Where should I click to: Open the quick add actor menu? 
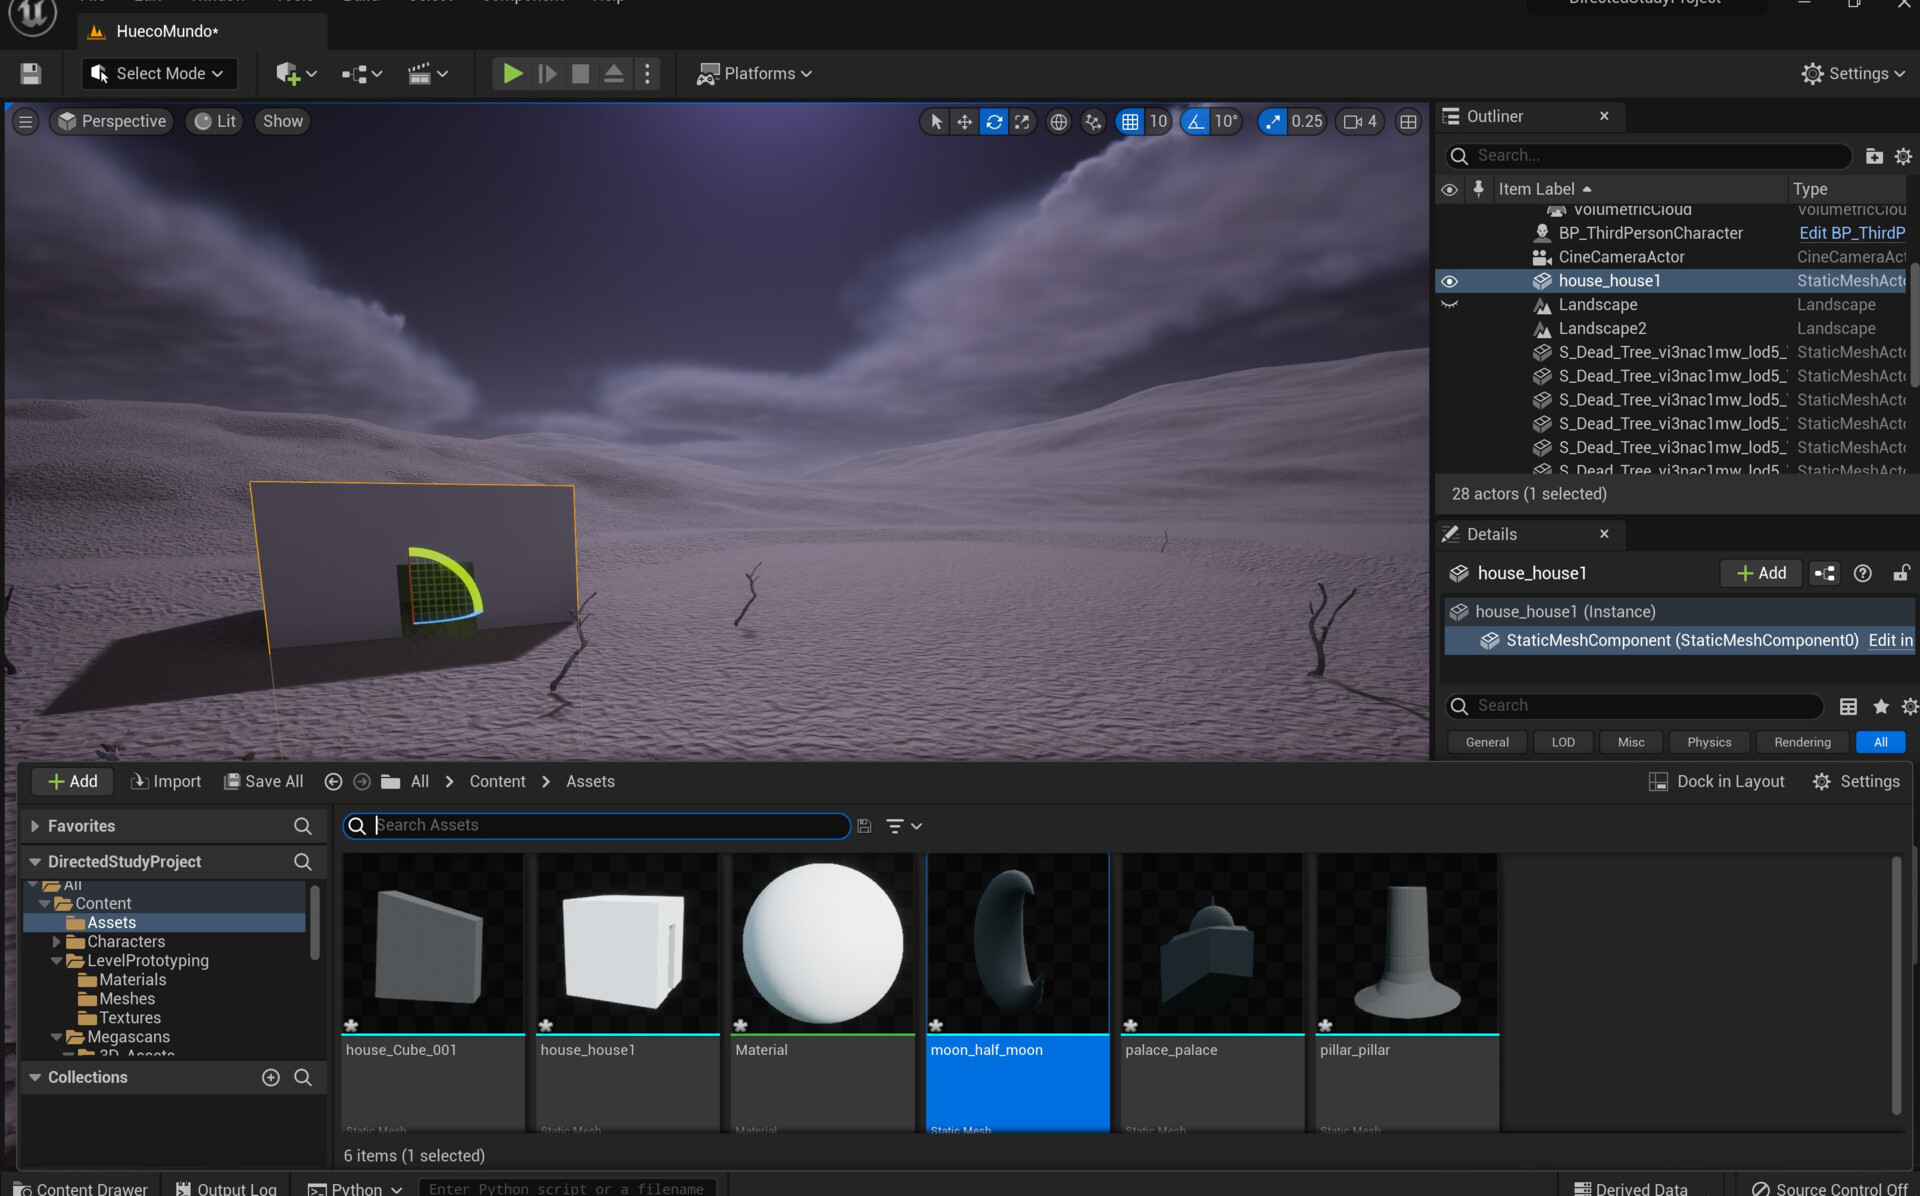click(x=296, y=74)
